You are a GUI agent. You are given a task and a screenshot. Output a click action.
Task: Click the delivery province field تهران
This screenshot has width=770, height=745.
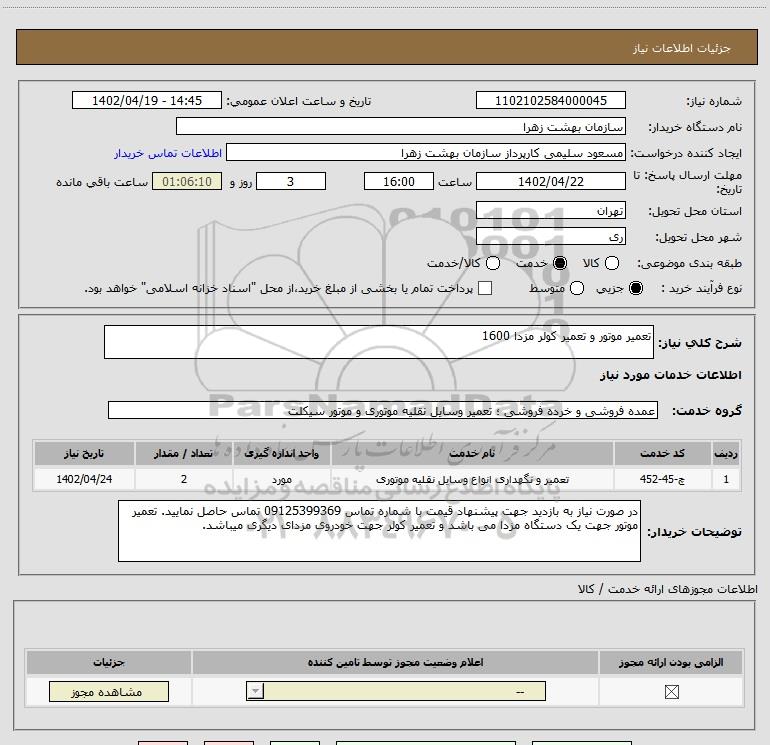[x=550, y=210]
